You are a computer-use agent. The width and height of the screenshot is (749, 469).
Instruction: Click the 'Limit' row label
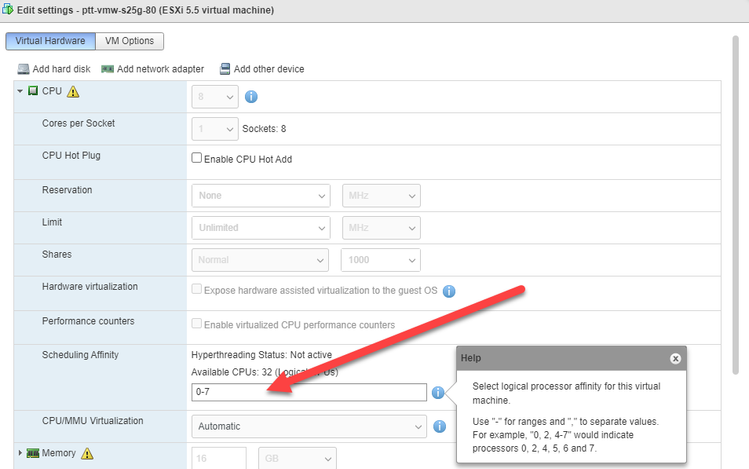(52, 222)
